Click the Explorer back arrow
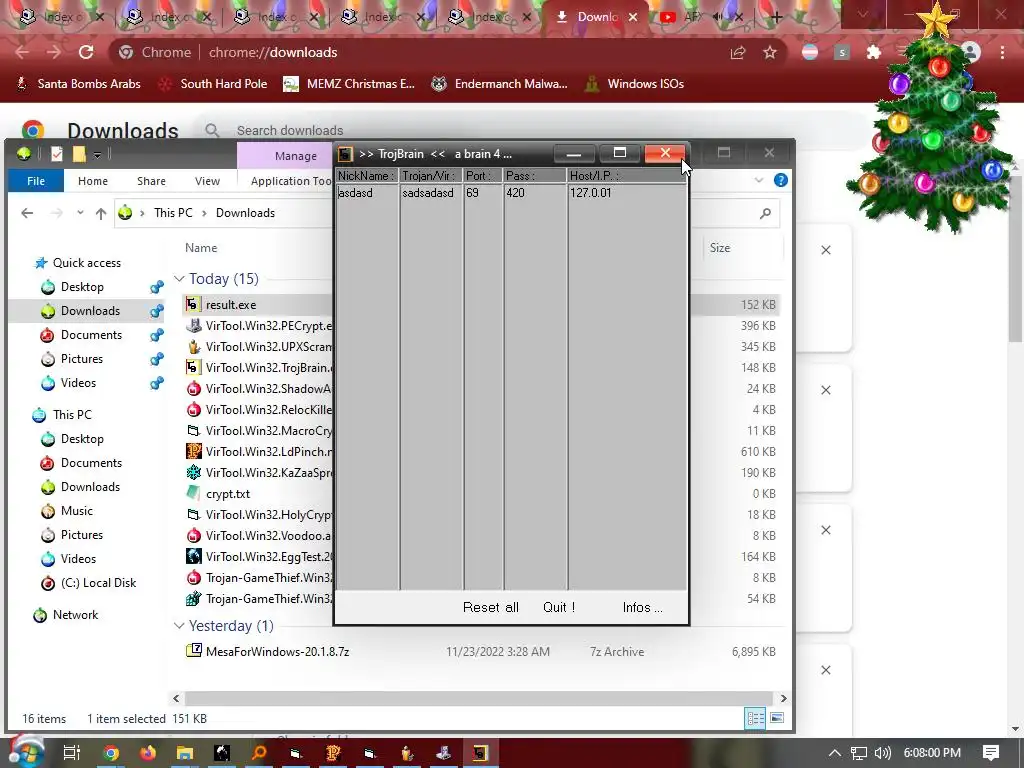 click(27, 213)
